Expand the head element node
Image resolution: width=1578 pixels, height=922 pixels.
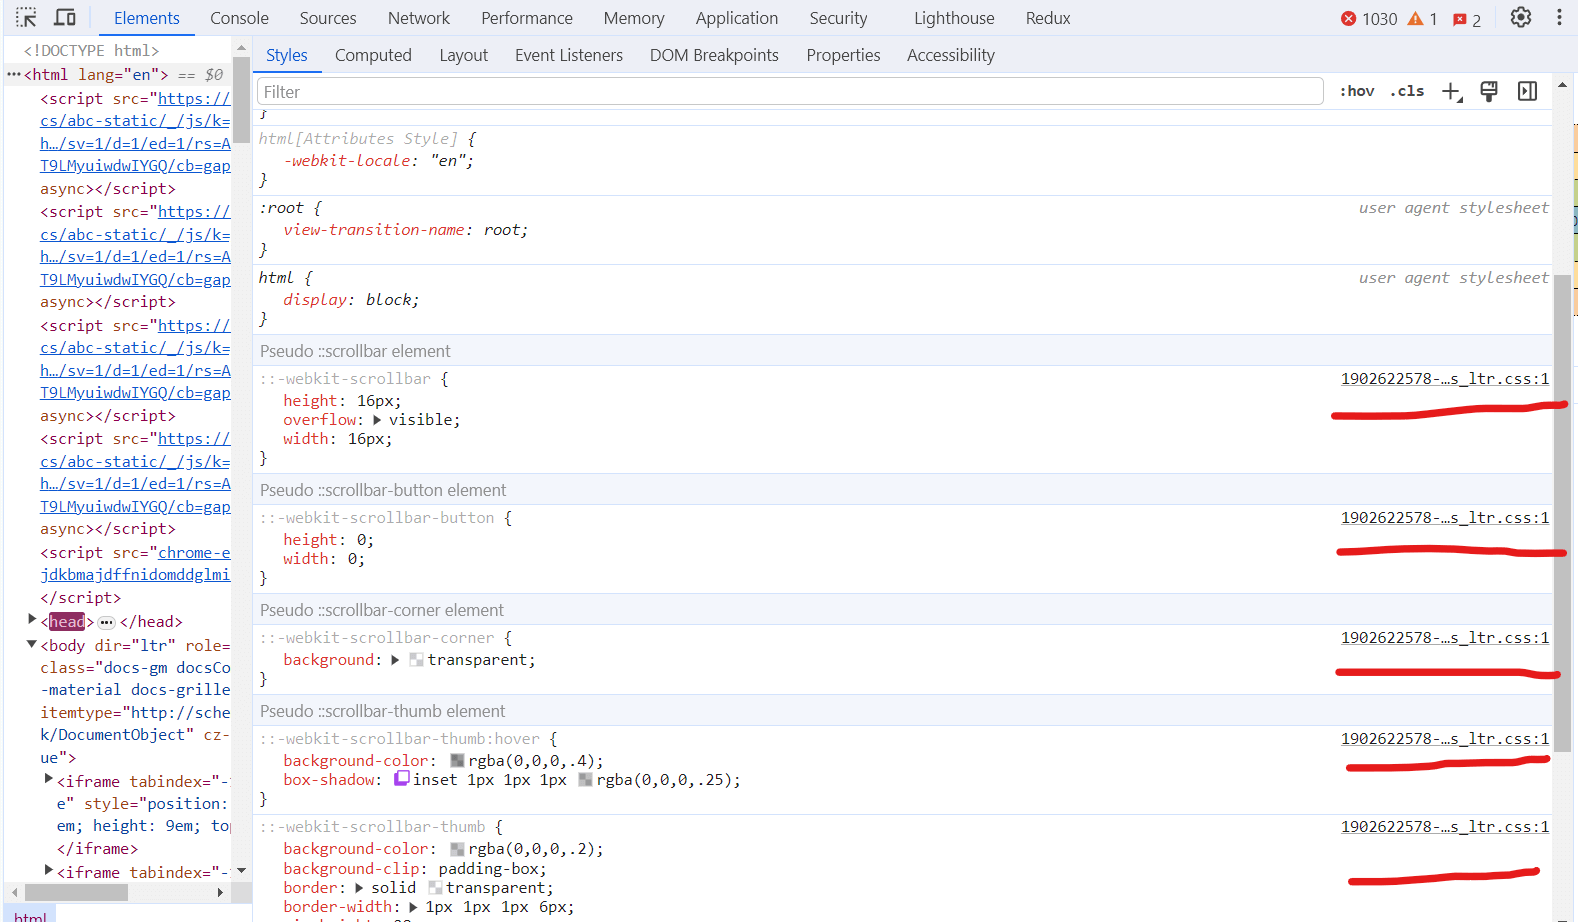point(32,620)
